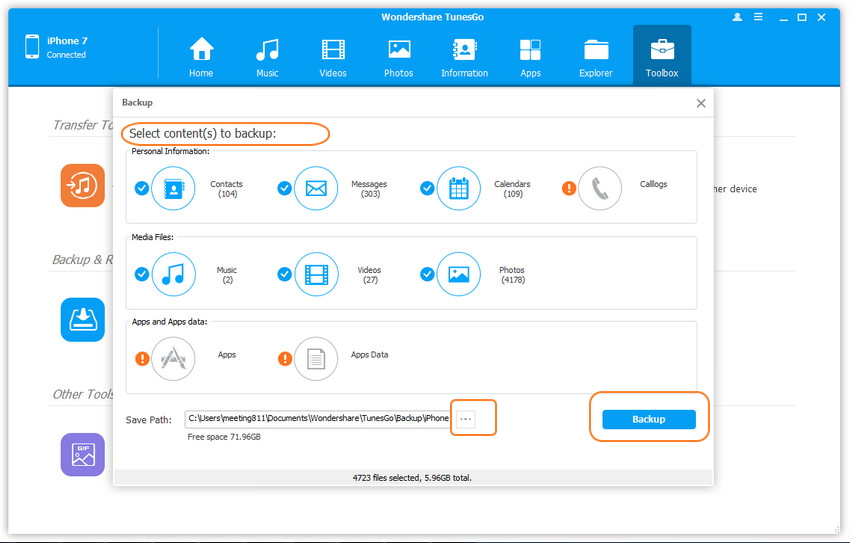Click the Messages envelope icon
Viewport: 850px width, 543px height.
316,188
